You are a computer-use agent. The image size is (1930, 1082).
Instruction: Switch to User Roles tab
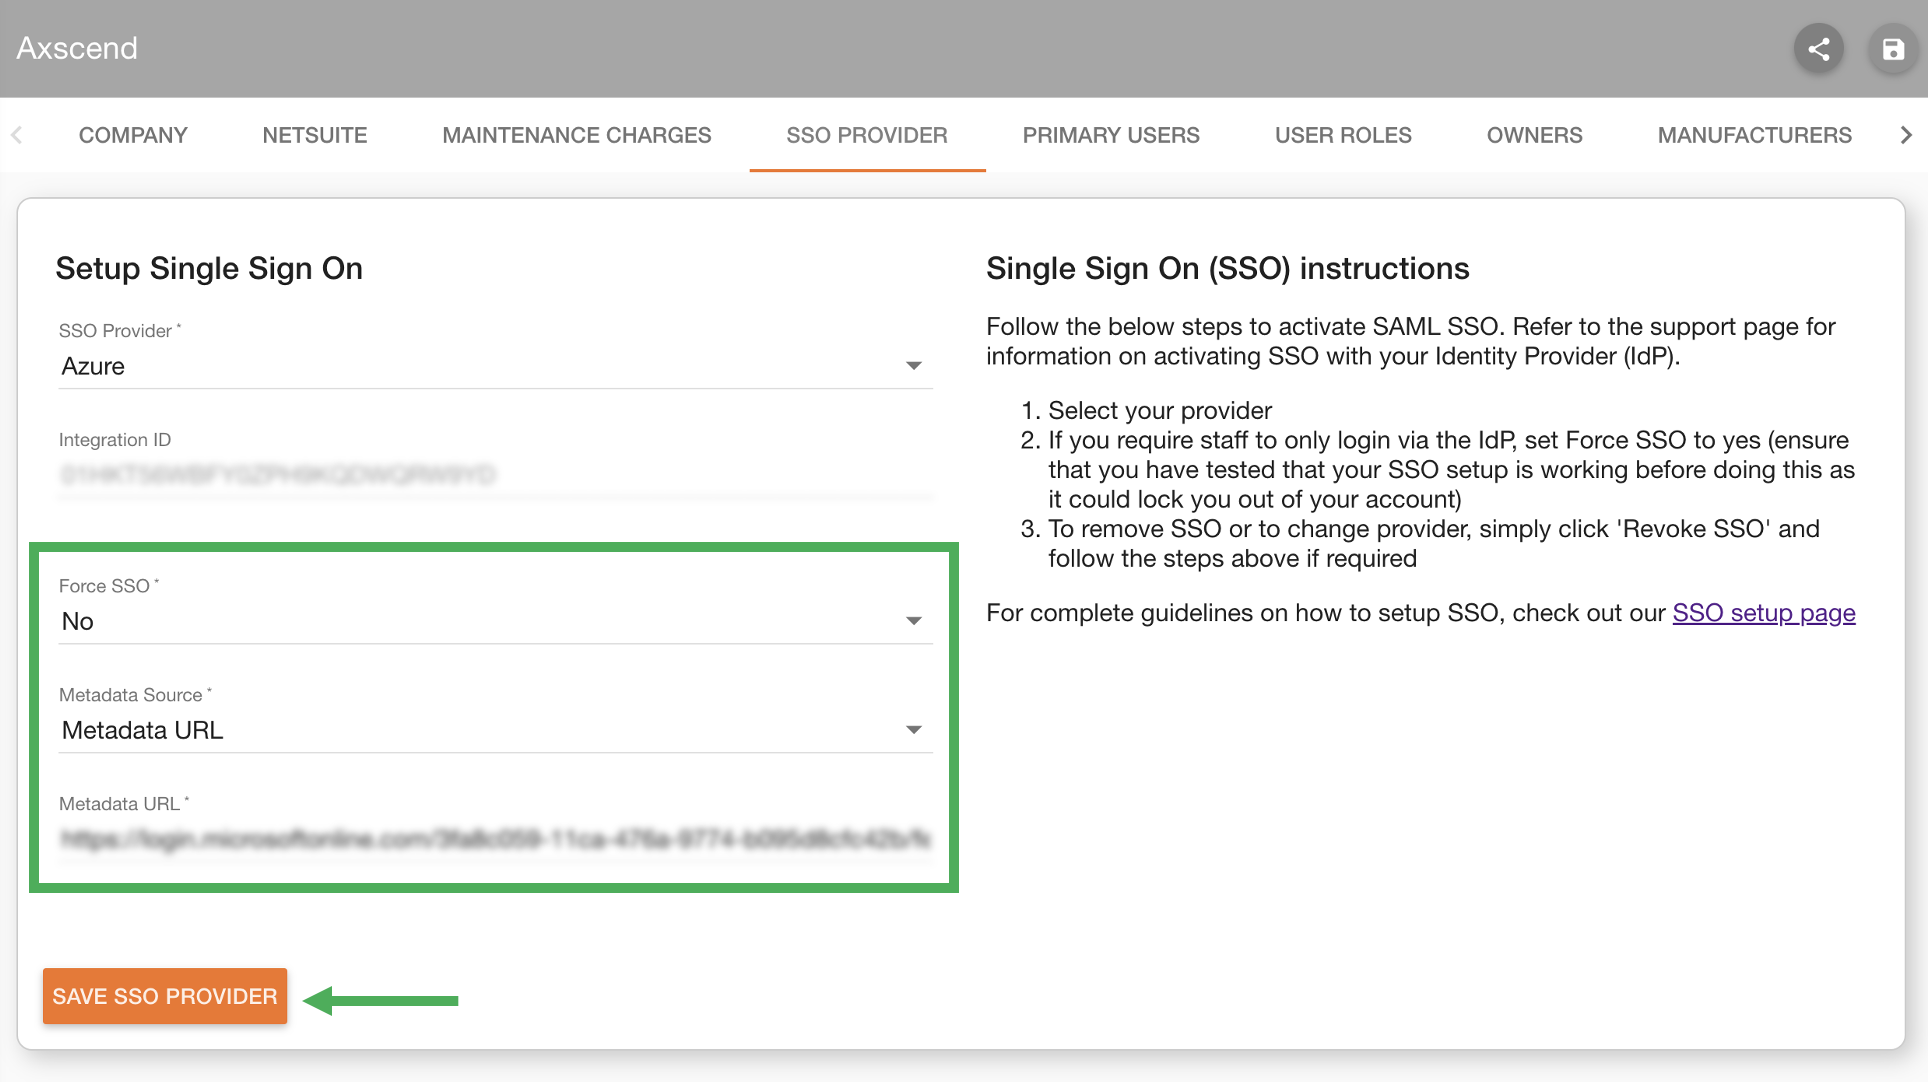click(1343, 135)
